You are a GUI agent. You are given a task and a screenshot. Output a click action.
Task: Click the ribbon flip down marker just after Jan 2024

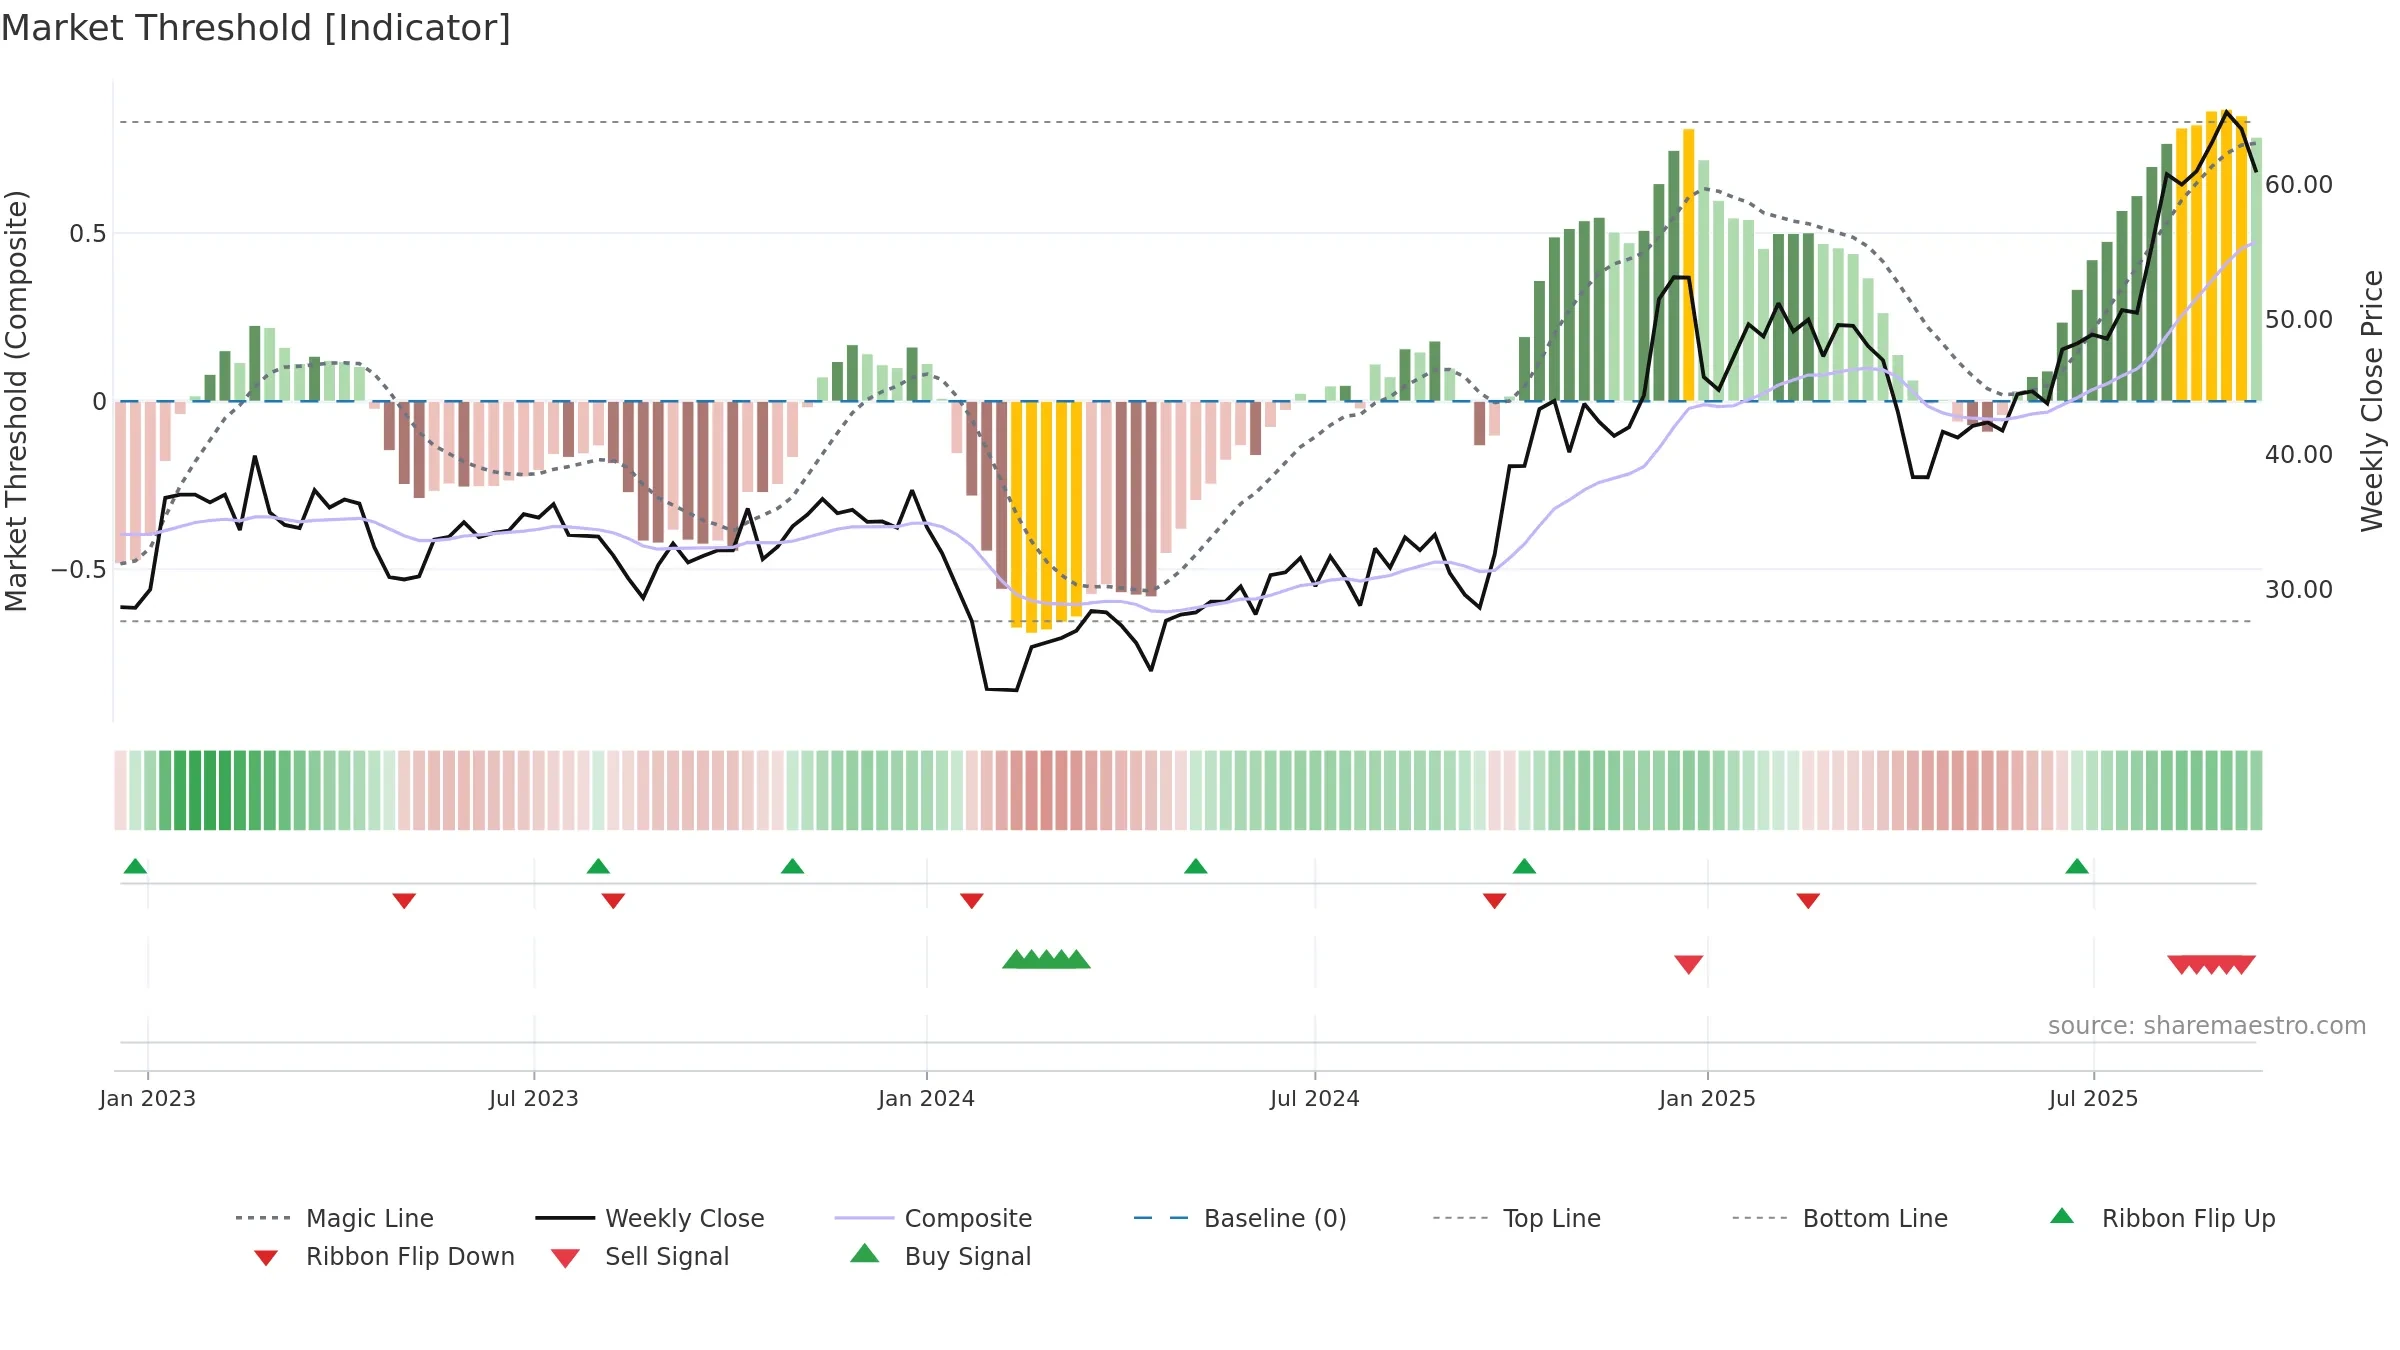[971, 901]
